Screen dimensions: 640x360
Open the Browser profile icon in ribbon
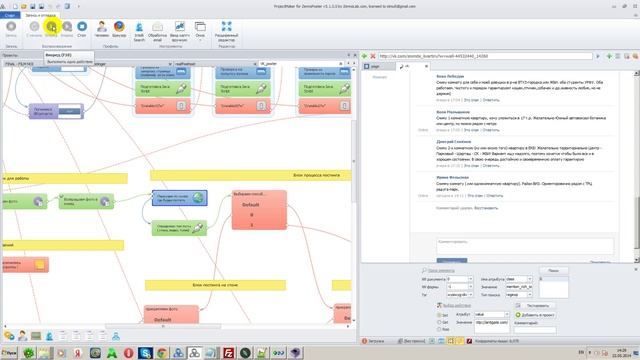(119, 29)
